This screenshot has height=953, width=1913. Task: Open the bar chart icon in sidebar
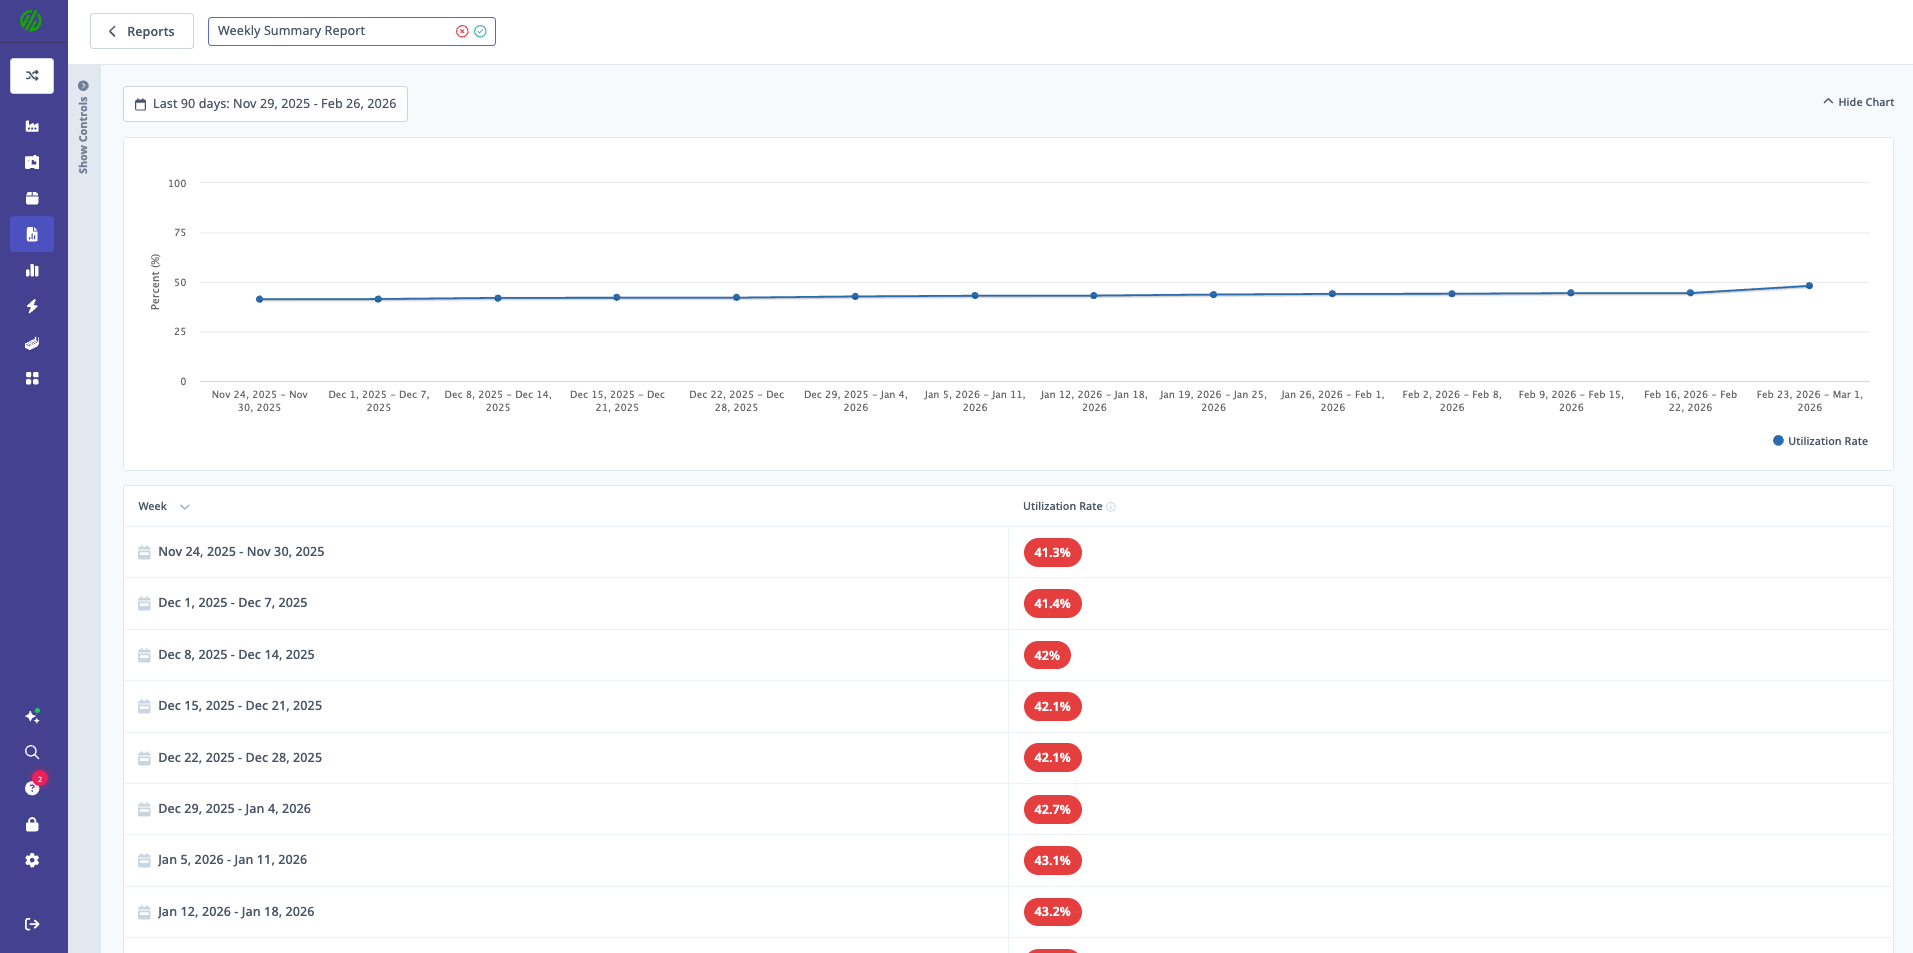tap(32, 270)
